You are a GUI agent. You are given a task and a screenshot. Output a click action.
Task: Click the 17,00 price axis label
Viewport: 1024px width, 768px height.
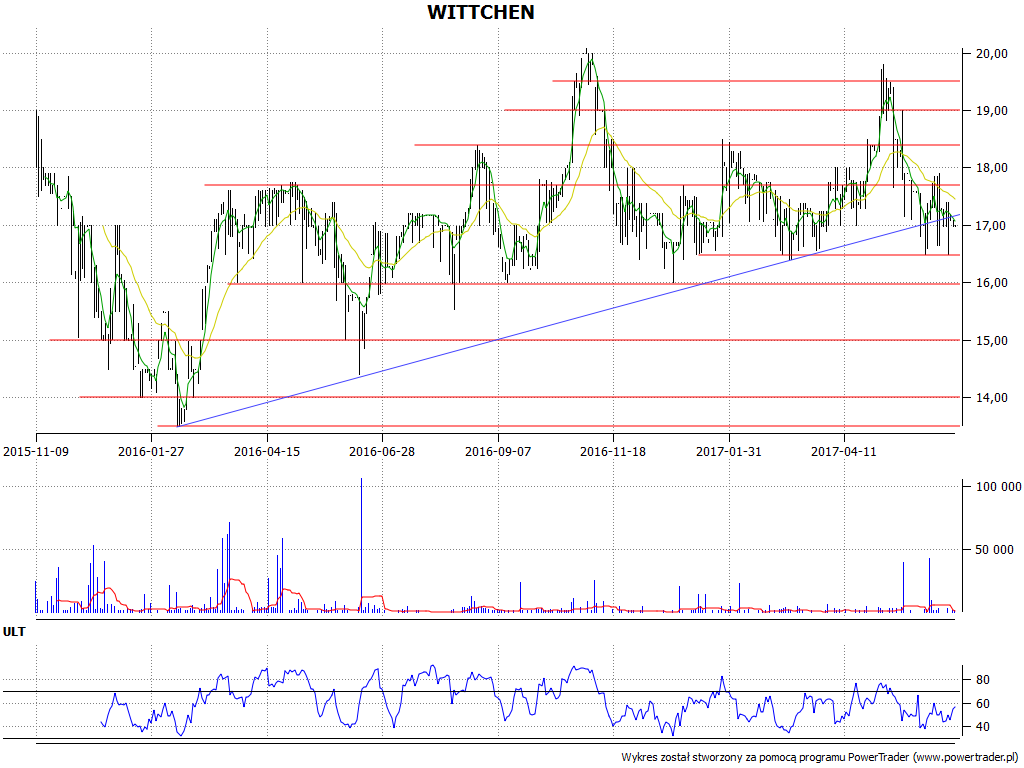pos(991,225)
